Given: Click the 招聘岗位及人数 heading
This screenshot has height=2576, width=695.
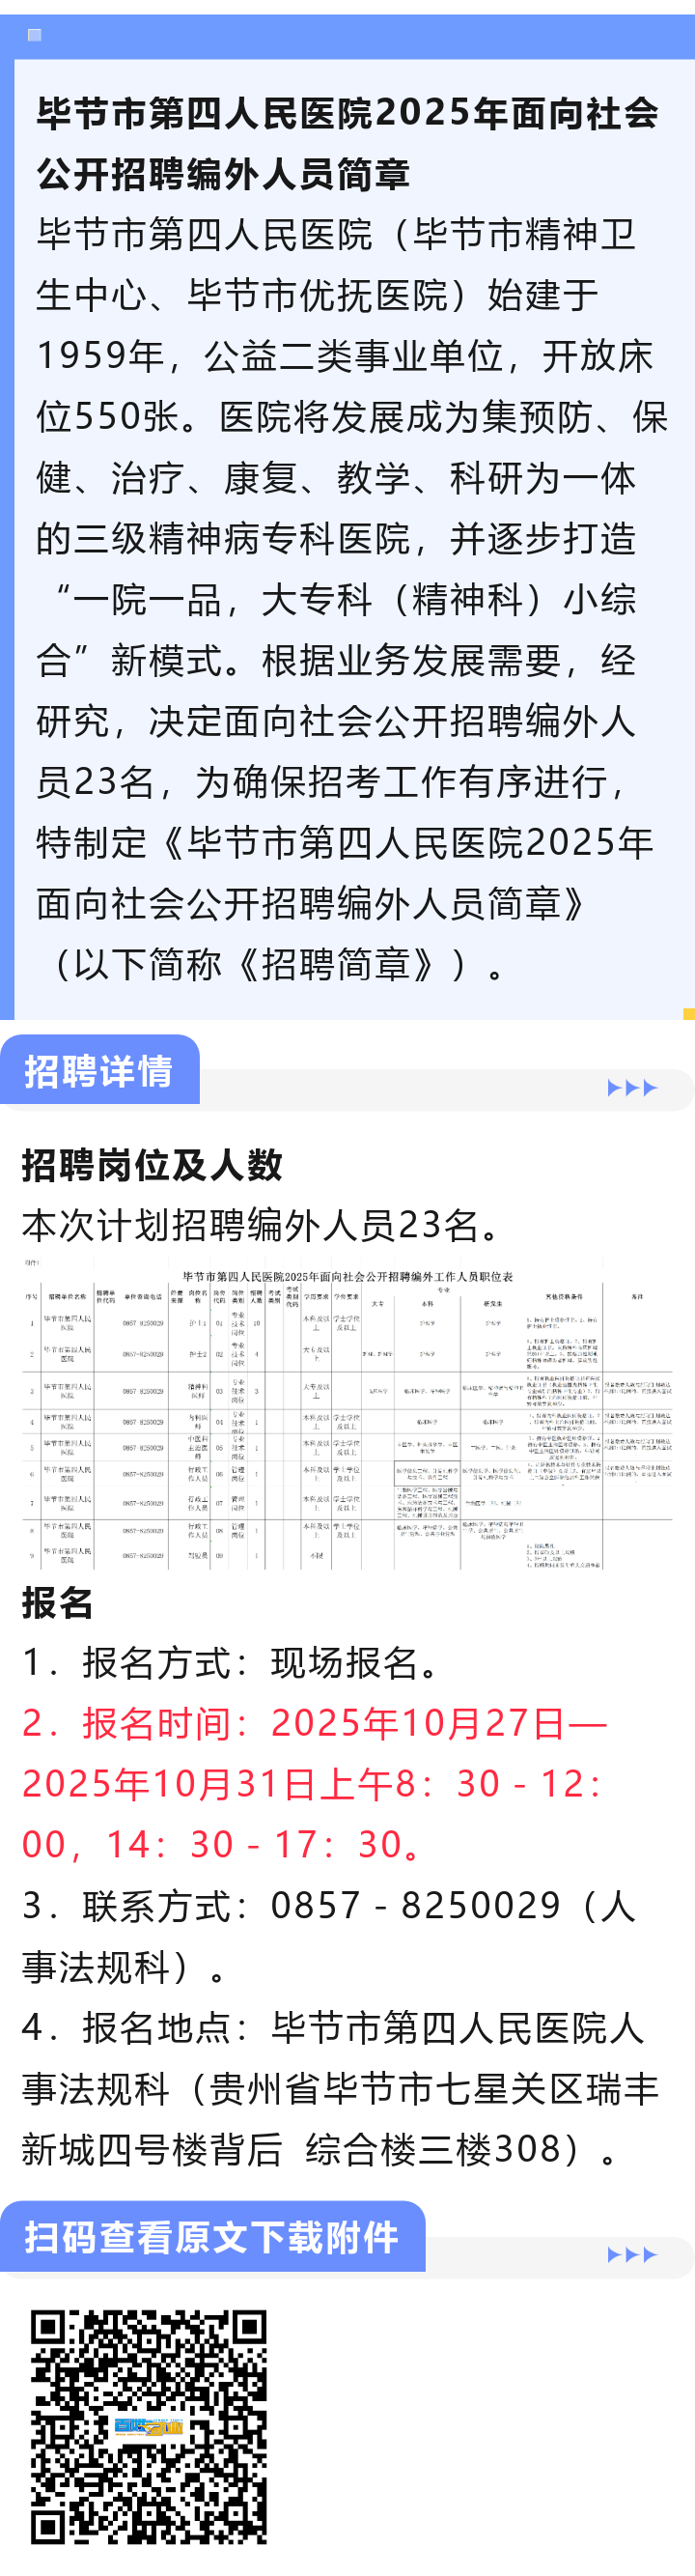Looking at the screenshot, I should (x=152, y=1165).
